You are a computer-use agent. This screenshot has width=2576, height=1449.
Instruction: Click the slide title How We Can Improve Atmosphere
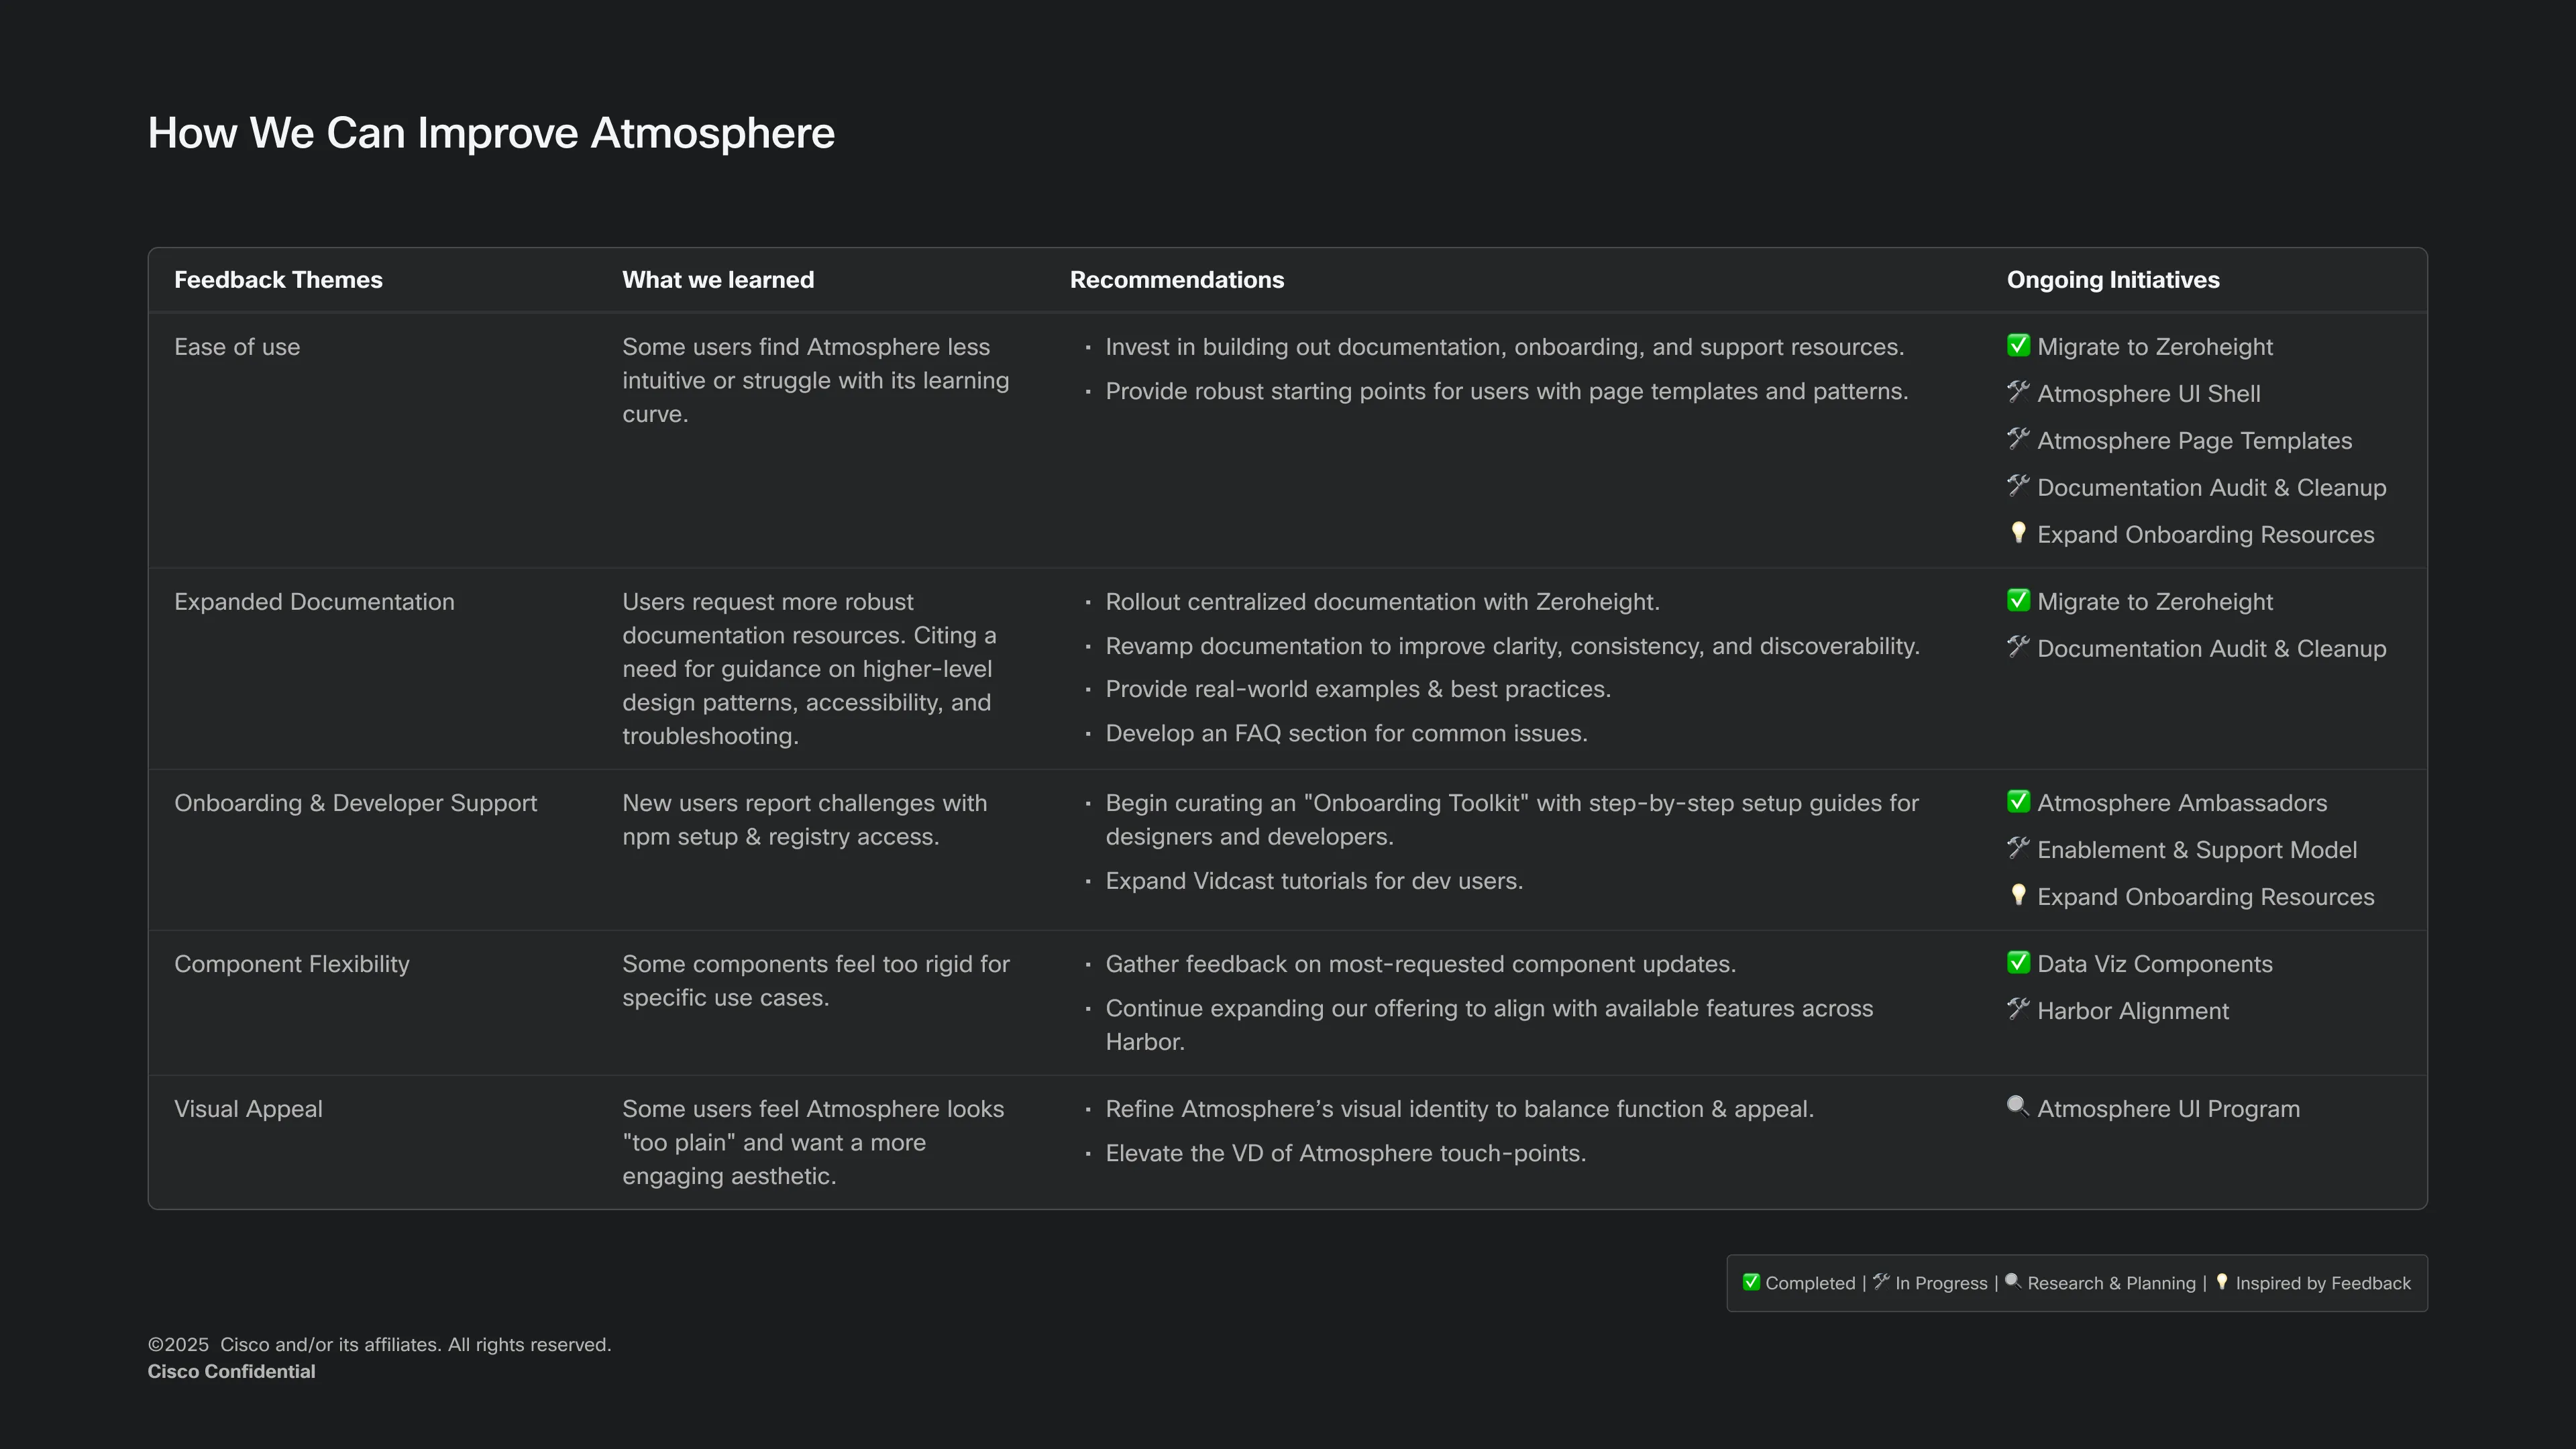(491, 133)
